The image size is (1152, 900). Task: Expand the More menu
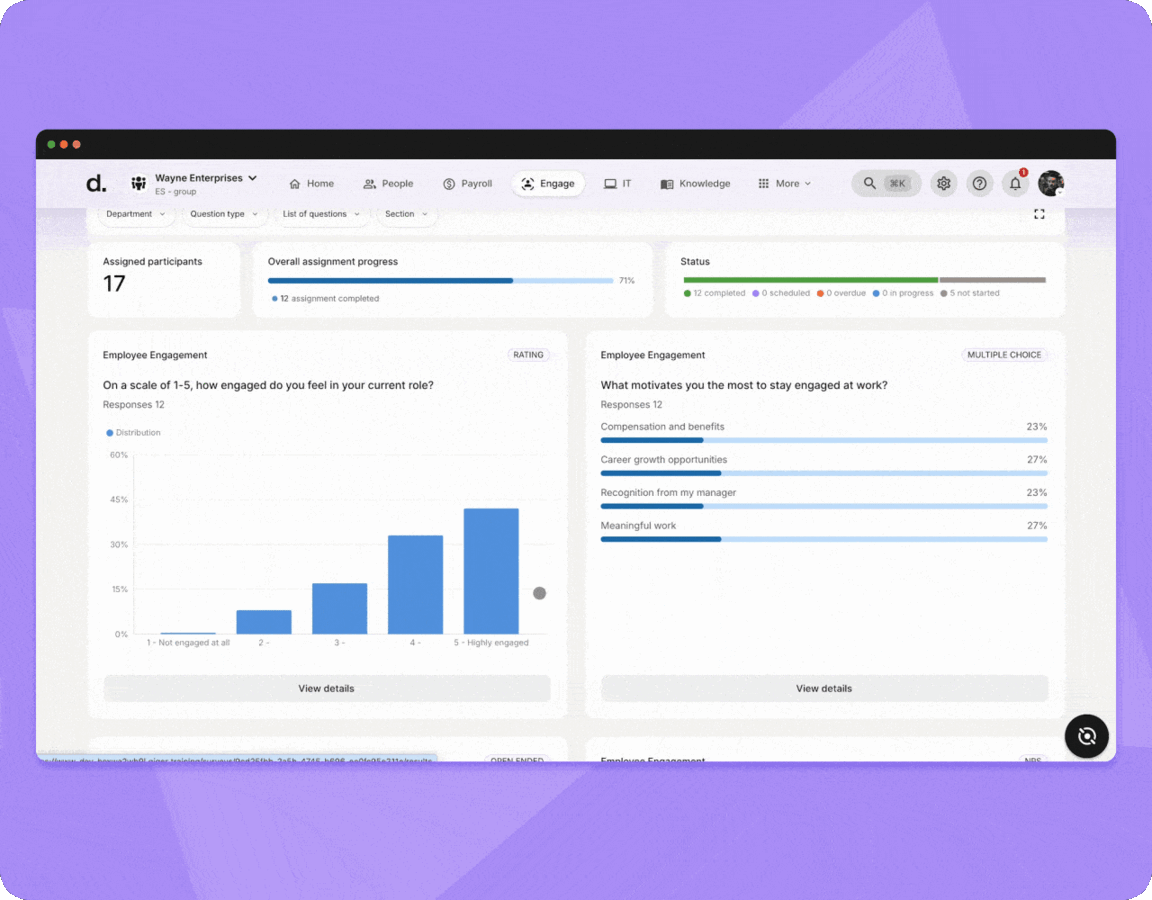point(785,184)
